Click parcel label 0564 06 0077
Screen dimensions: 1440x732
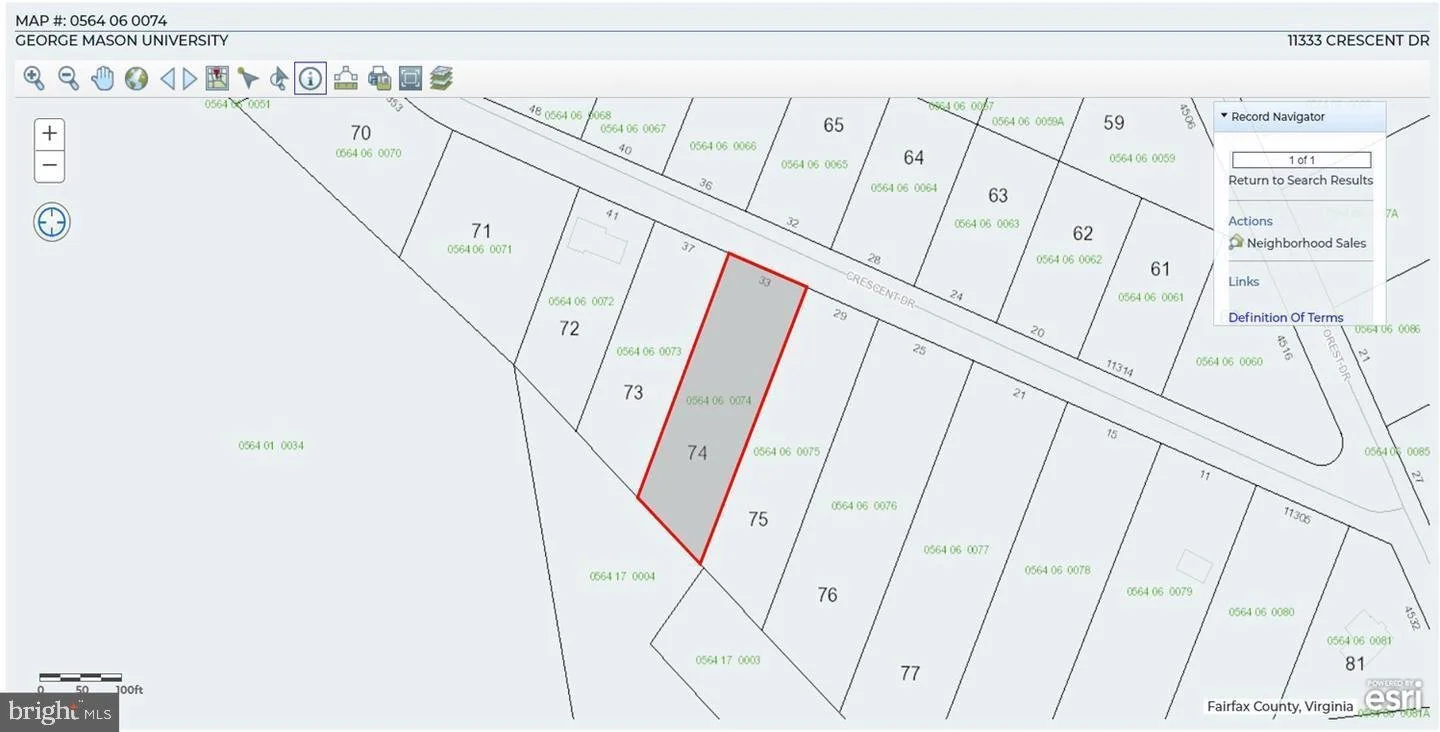[x=956, y=549]
